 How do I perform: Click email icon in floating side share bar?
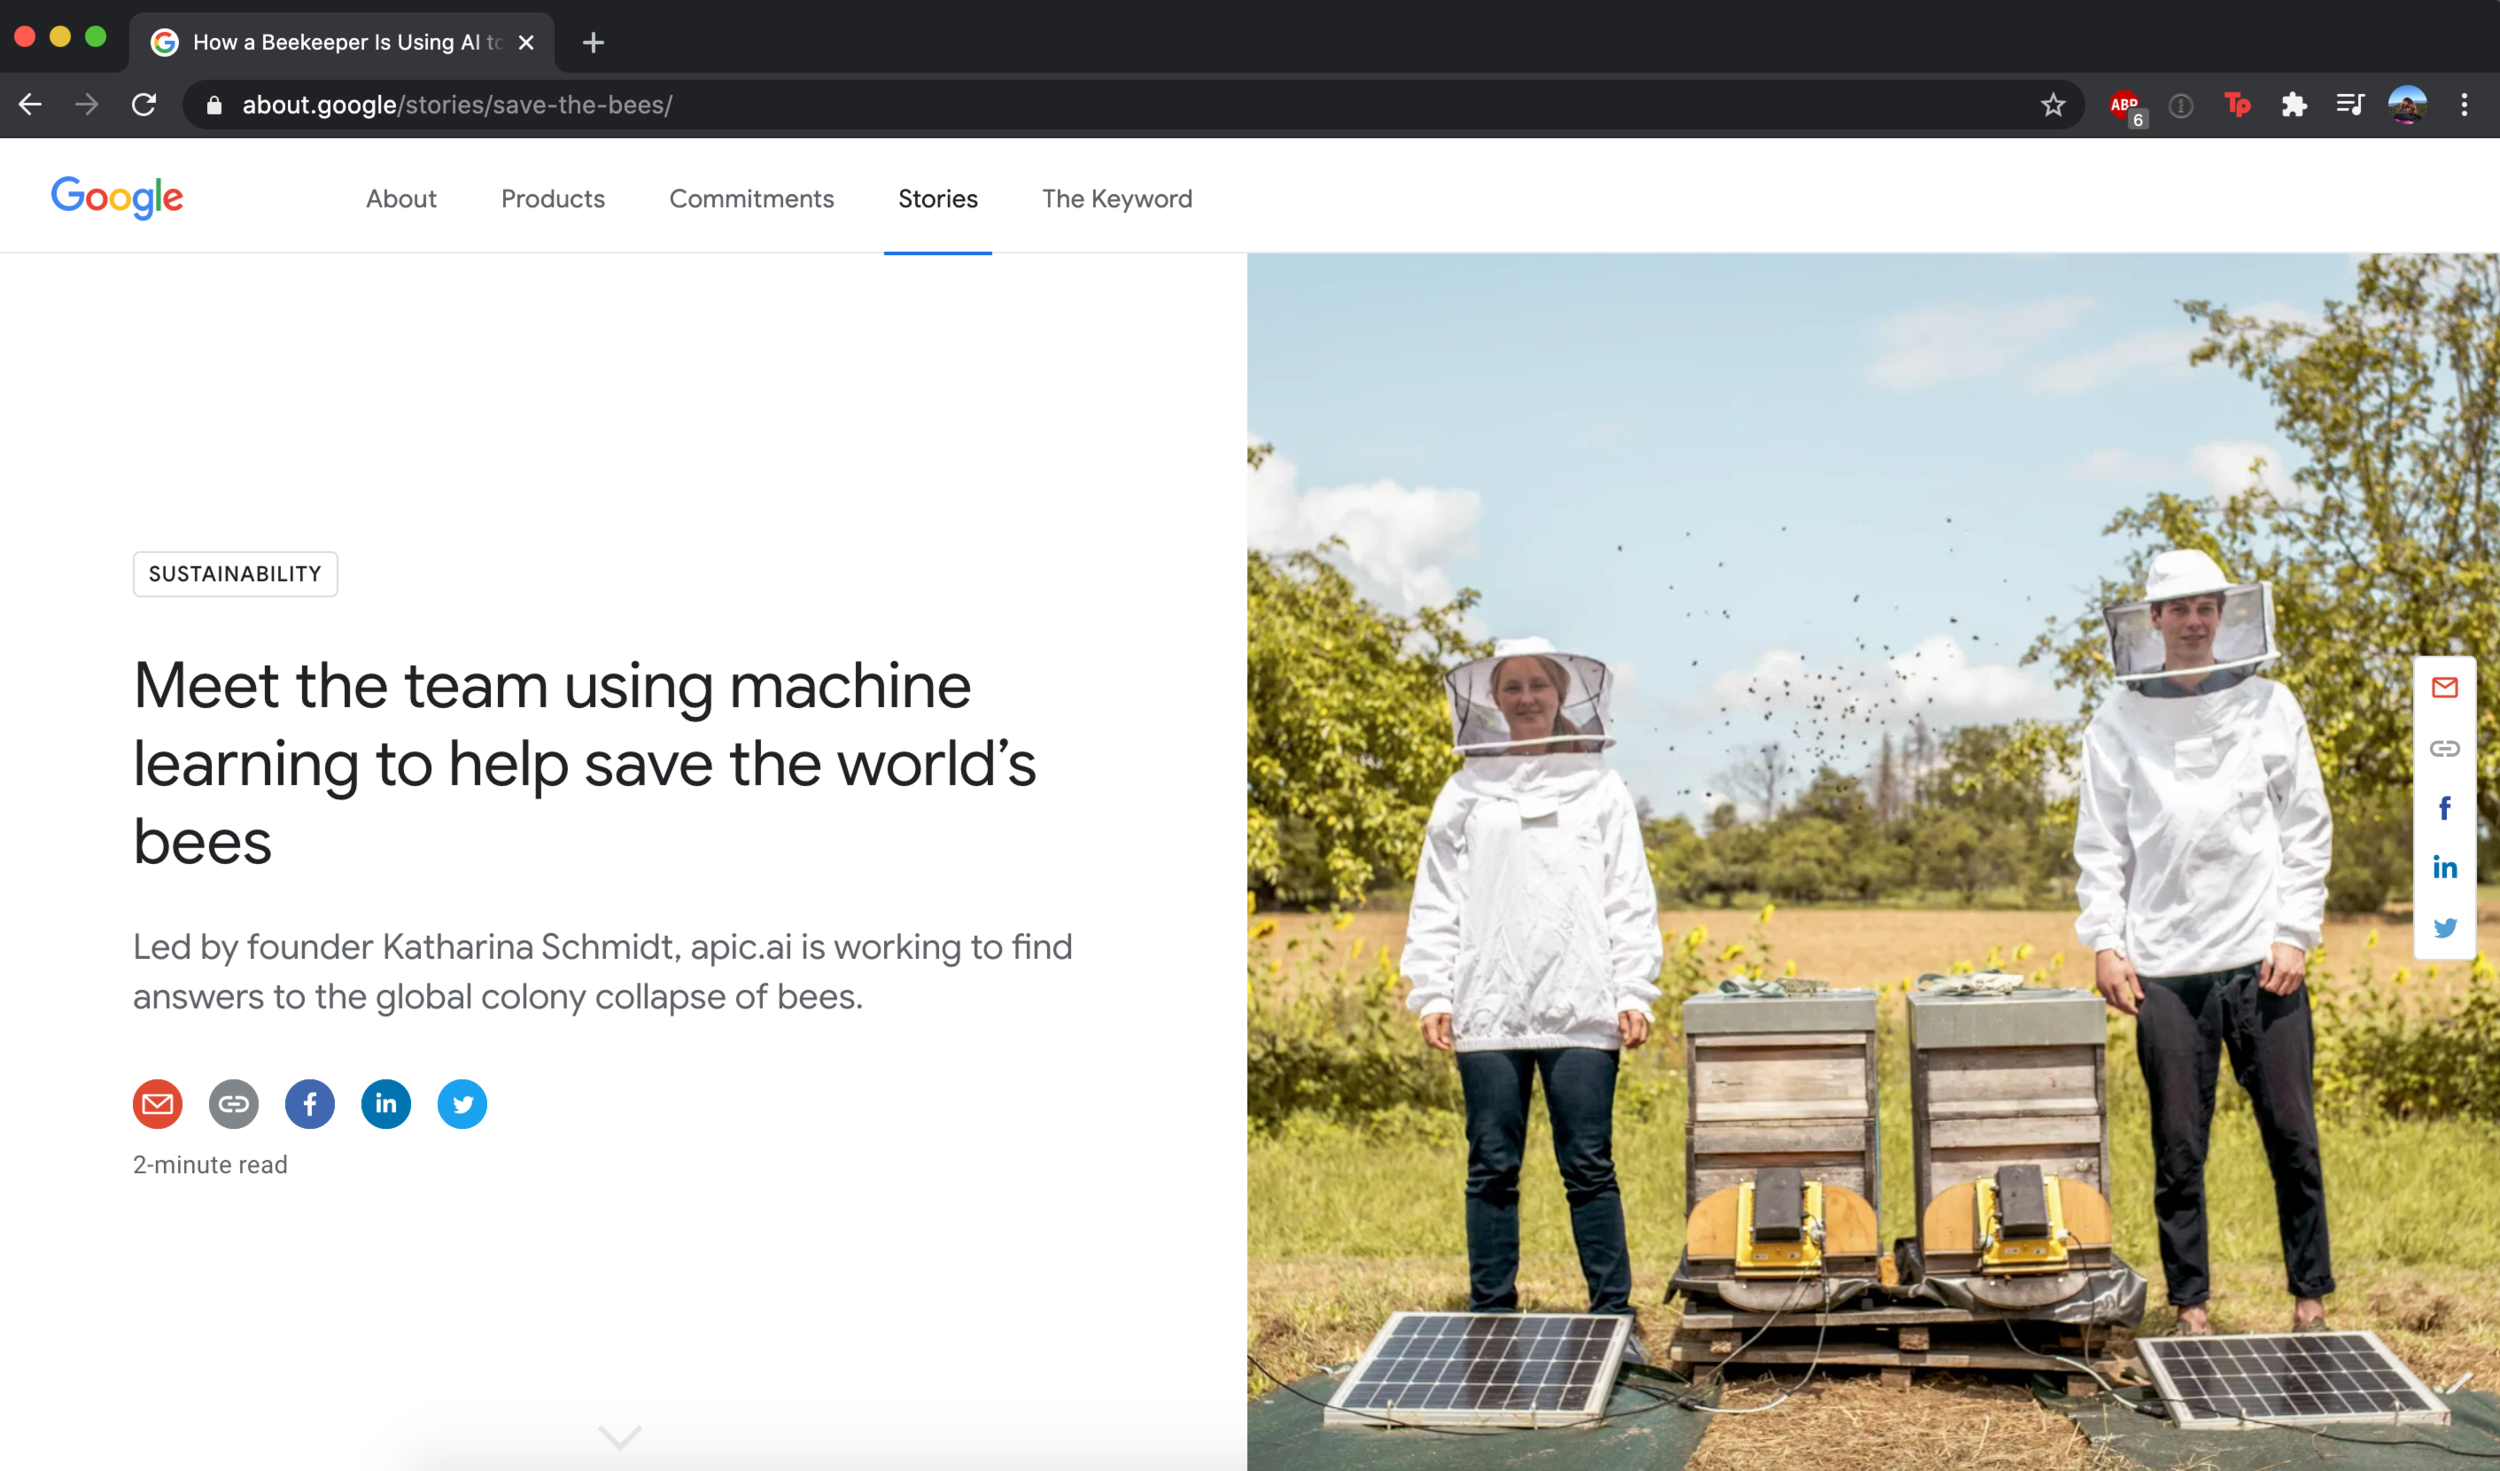(2444, 688)
